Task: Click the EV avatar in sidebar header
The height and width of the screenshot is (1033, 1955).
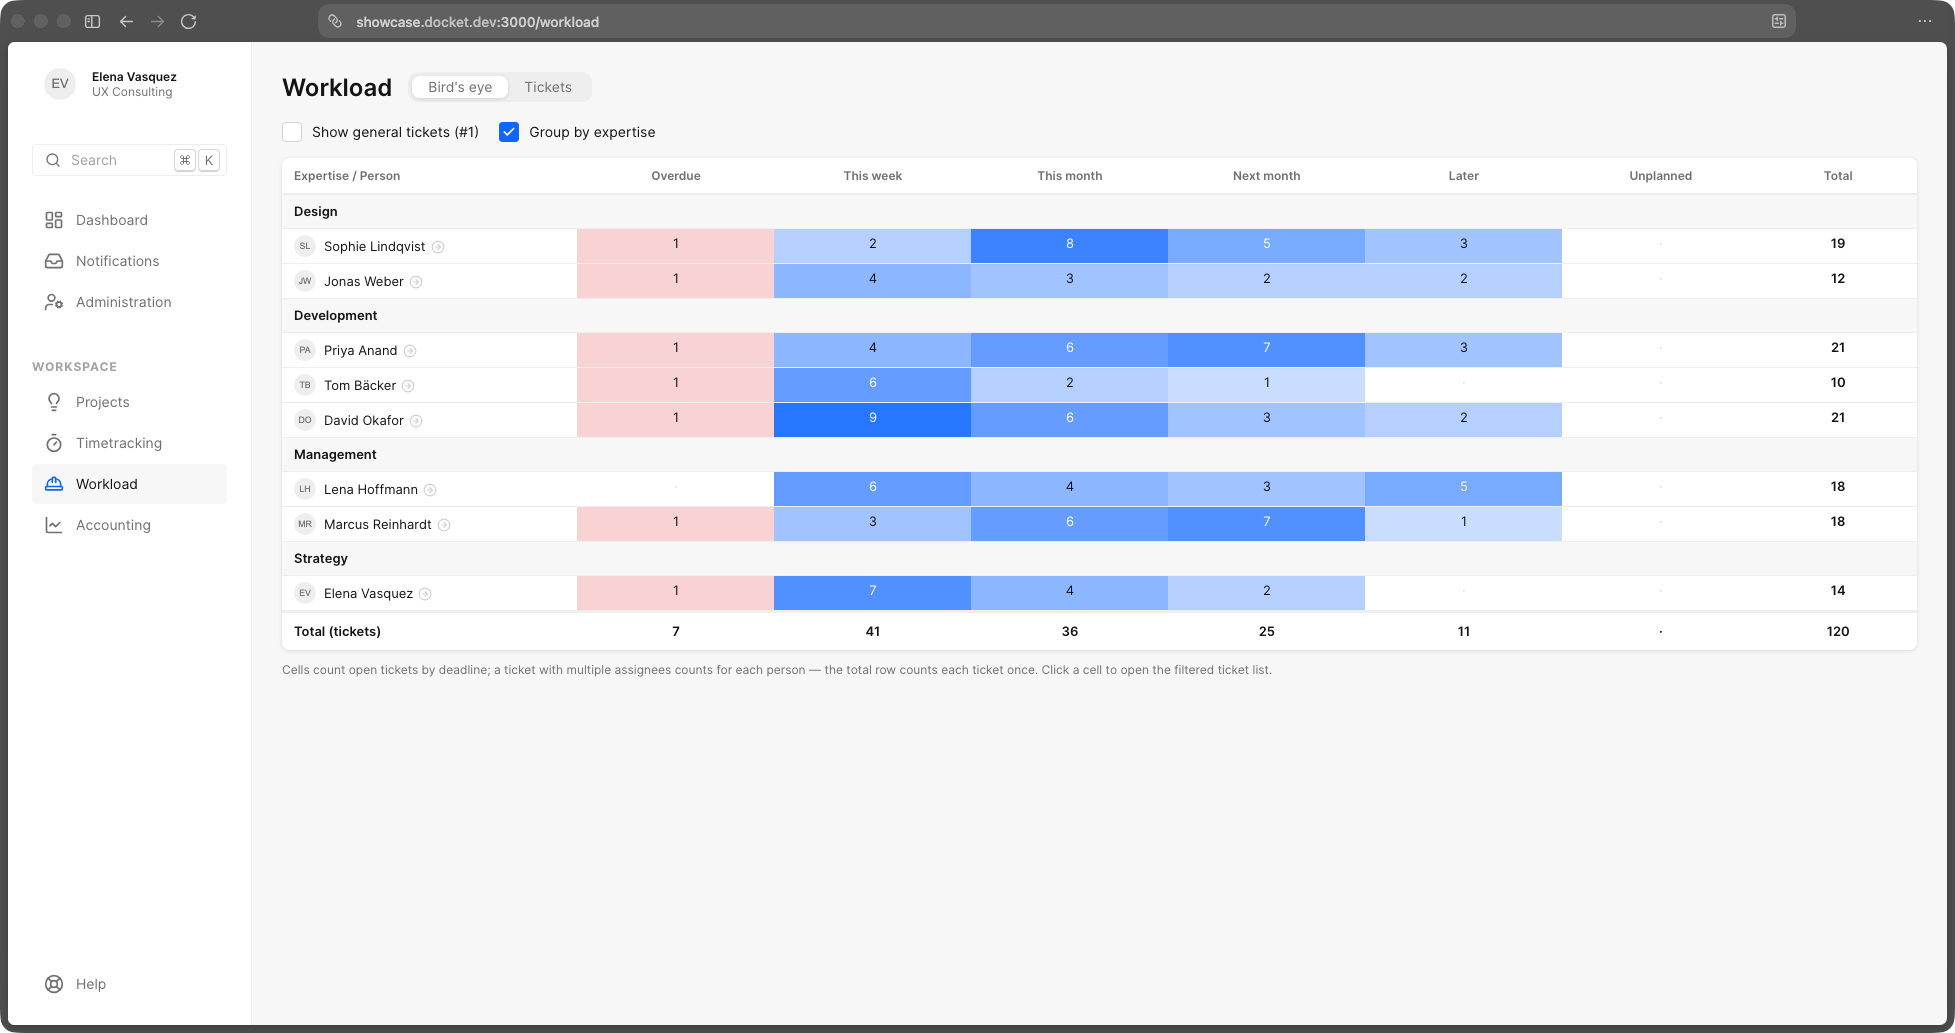Action: tap(60, 84)
